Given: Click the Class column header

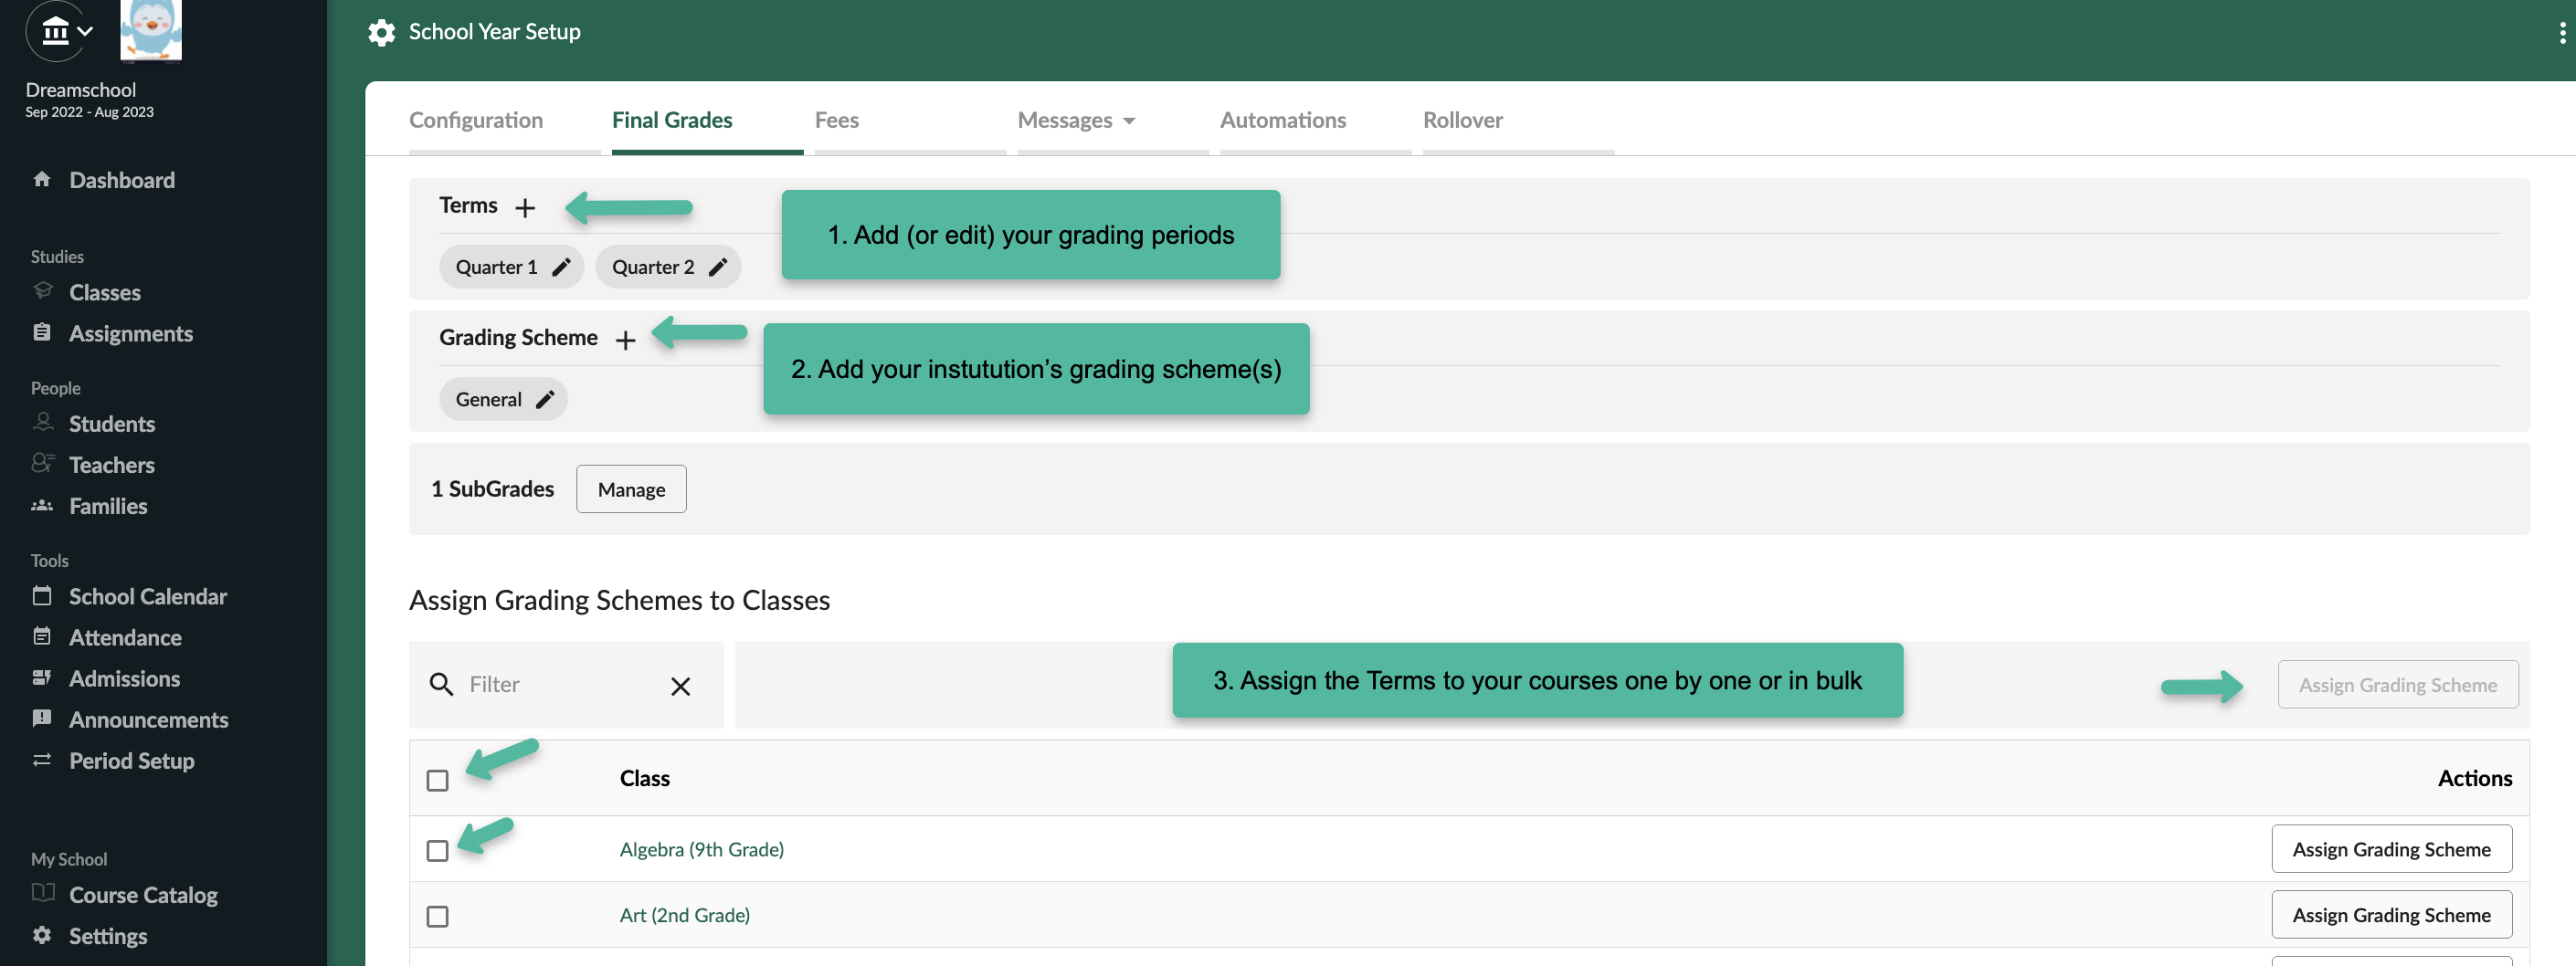Looking at the screenshot, I should (x=645, y=778).
